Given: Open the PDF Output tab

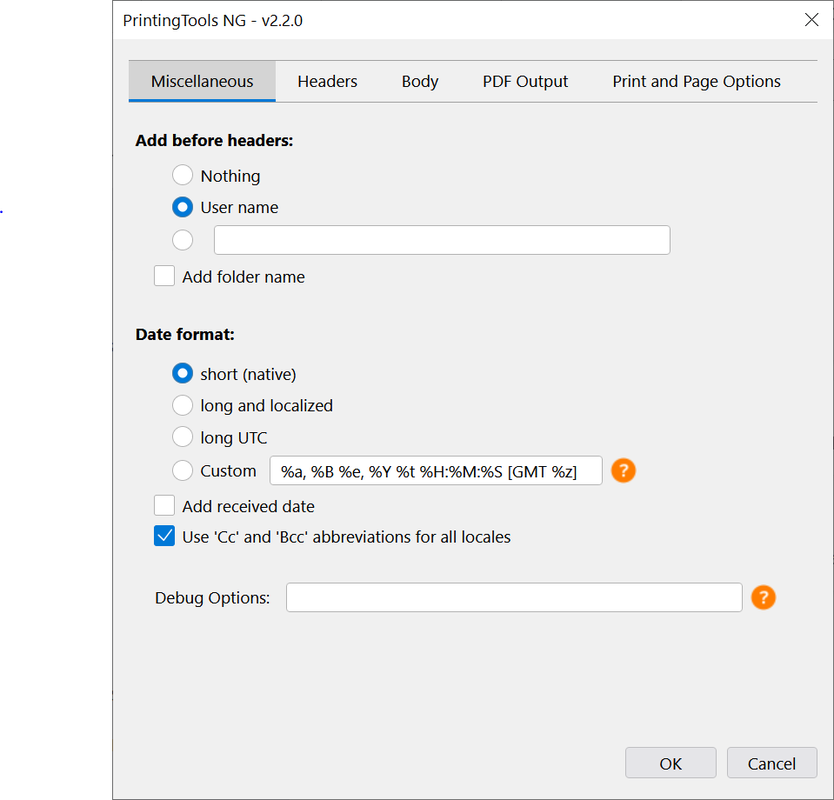Looking at the screenshot, I should pos(525,81).
